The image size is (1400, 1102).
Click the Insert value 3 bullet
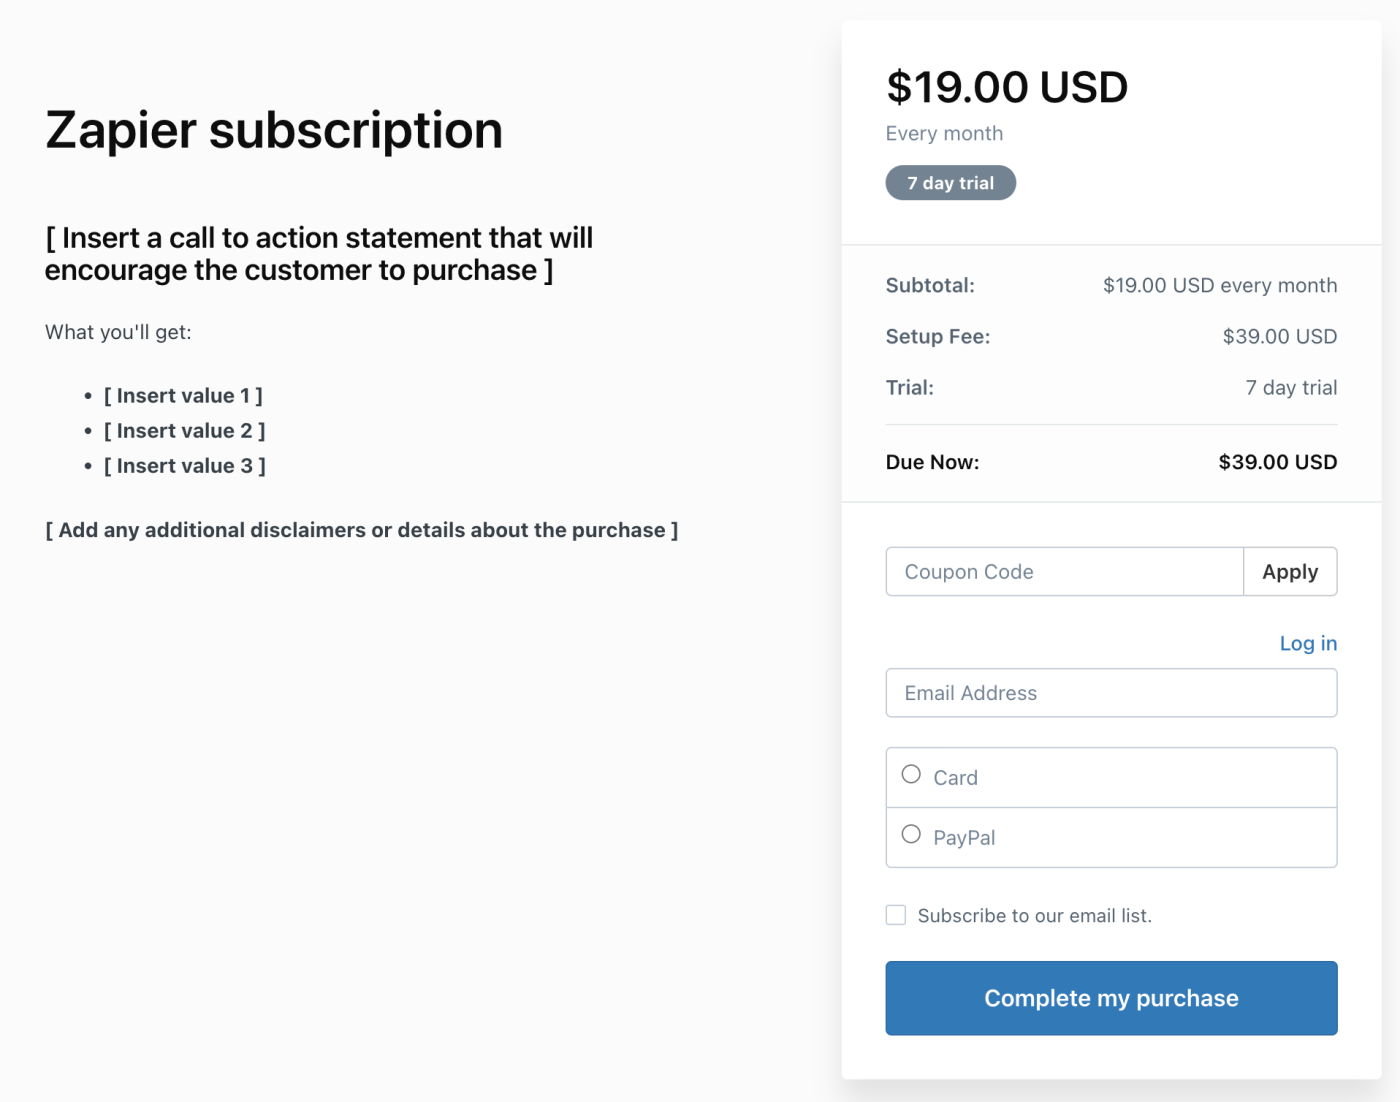tap(184, 466)
